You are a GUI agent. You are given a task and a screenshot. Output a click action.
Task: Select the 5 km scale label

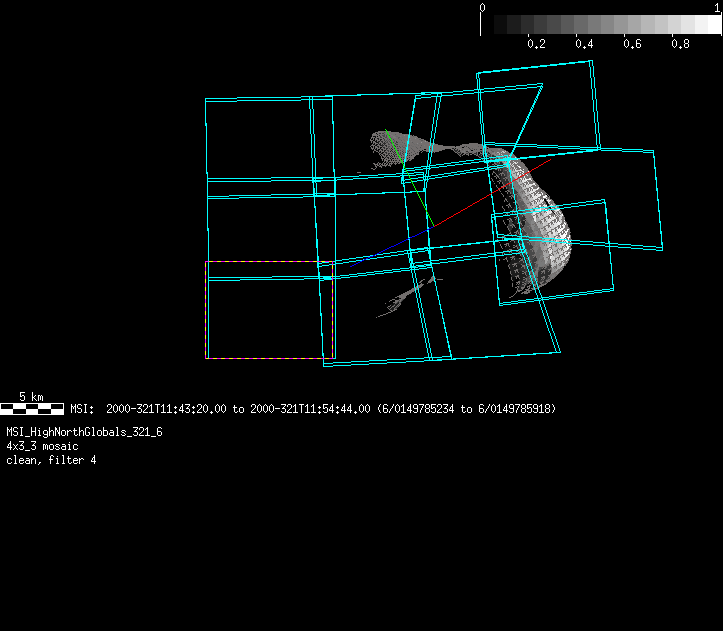tap(32, 397)
